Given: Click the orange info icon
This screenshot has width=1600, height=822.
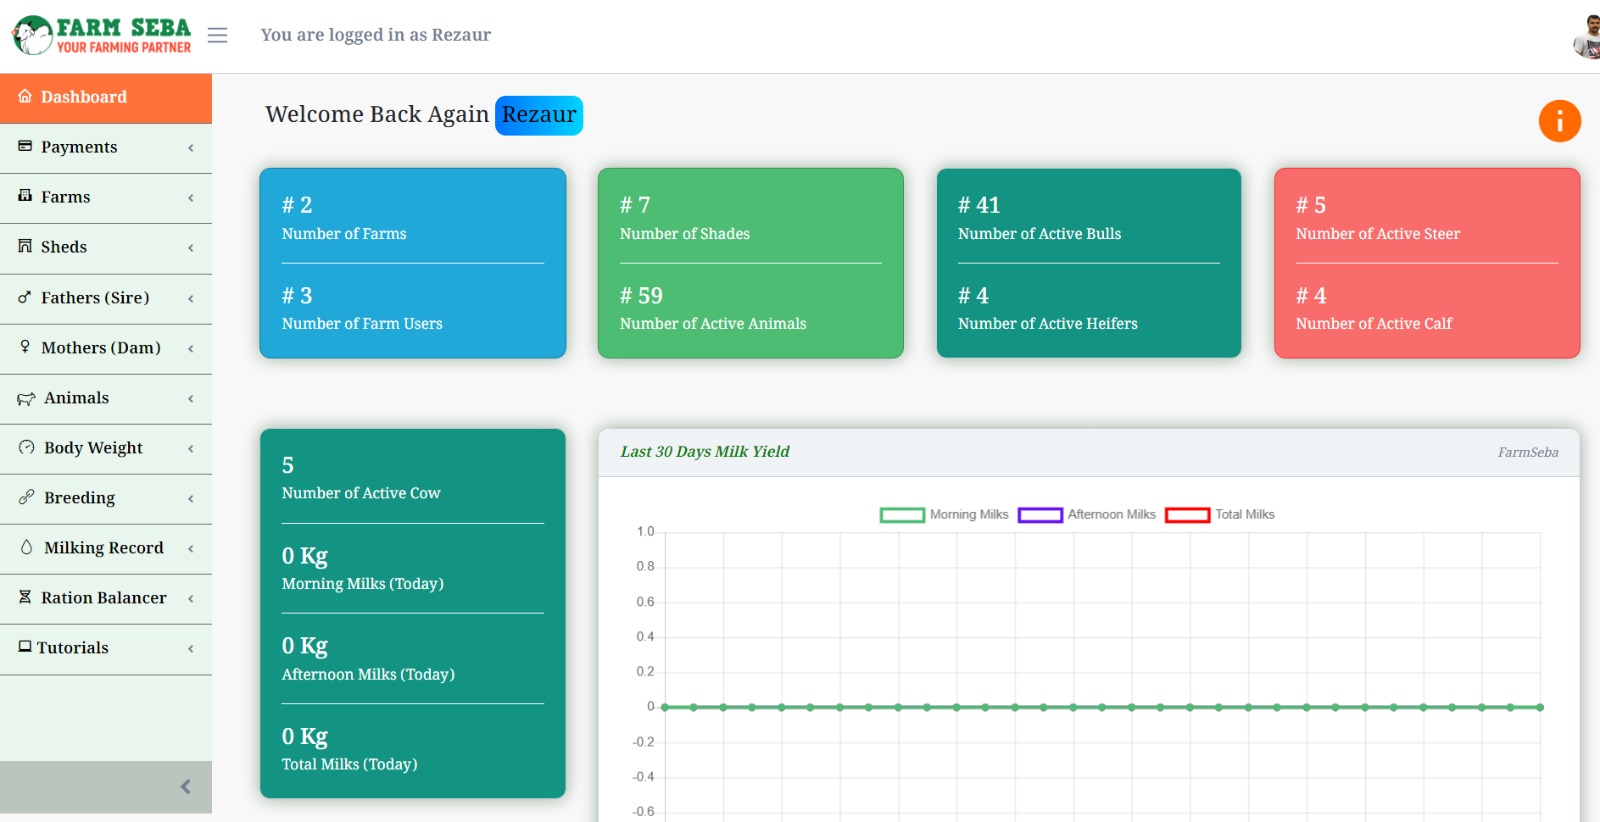Looking at the screenshot, I should click(x=1559, y=121).
